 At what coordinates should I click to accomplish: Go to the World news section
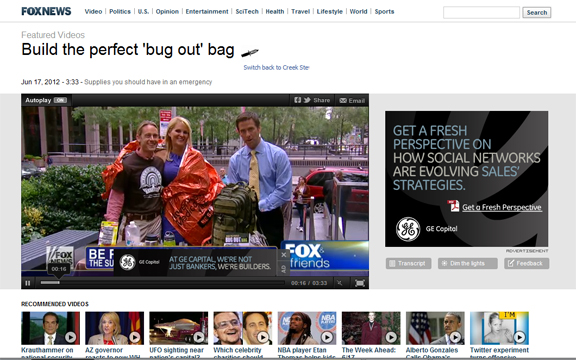pyautogui.click(x=358, y=11)
